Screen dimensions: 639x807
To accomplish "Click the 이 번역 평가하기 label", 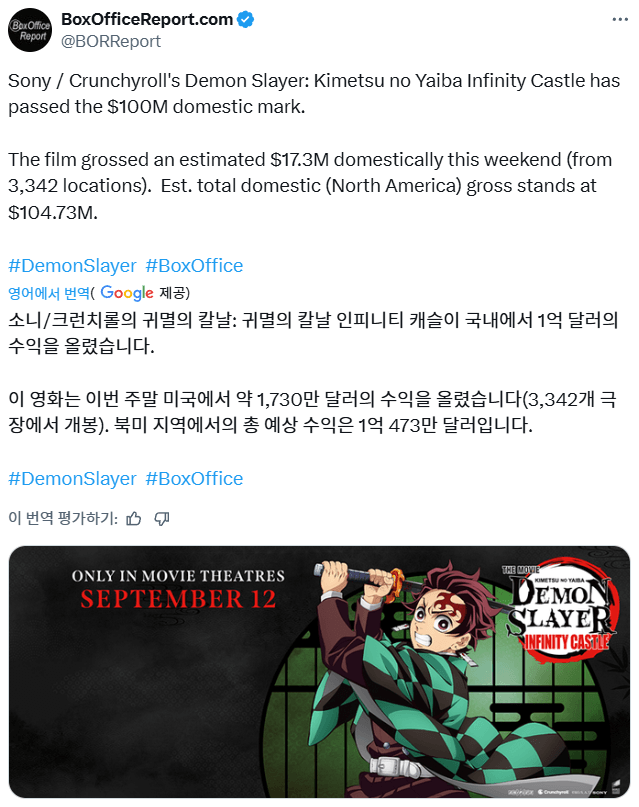I will pyautogui.click(x=63, y=518).
